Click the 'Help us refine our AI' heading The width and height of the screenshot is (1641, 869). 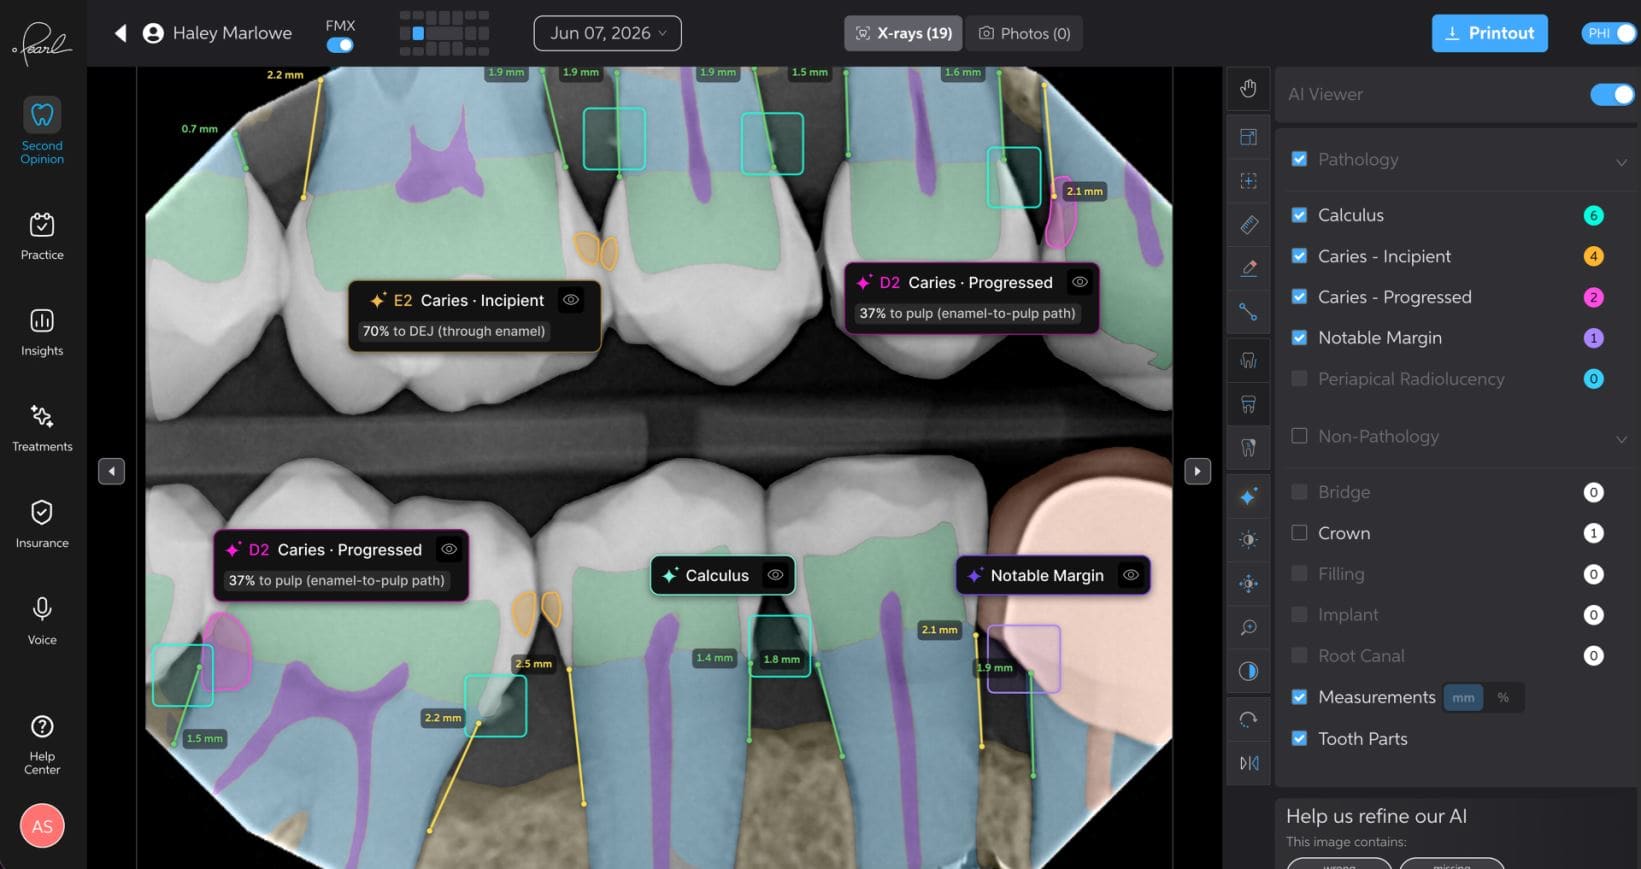1376,816
